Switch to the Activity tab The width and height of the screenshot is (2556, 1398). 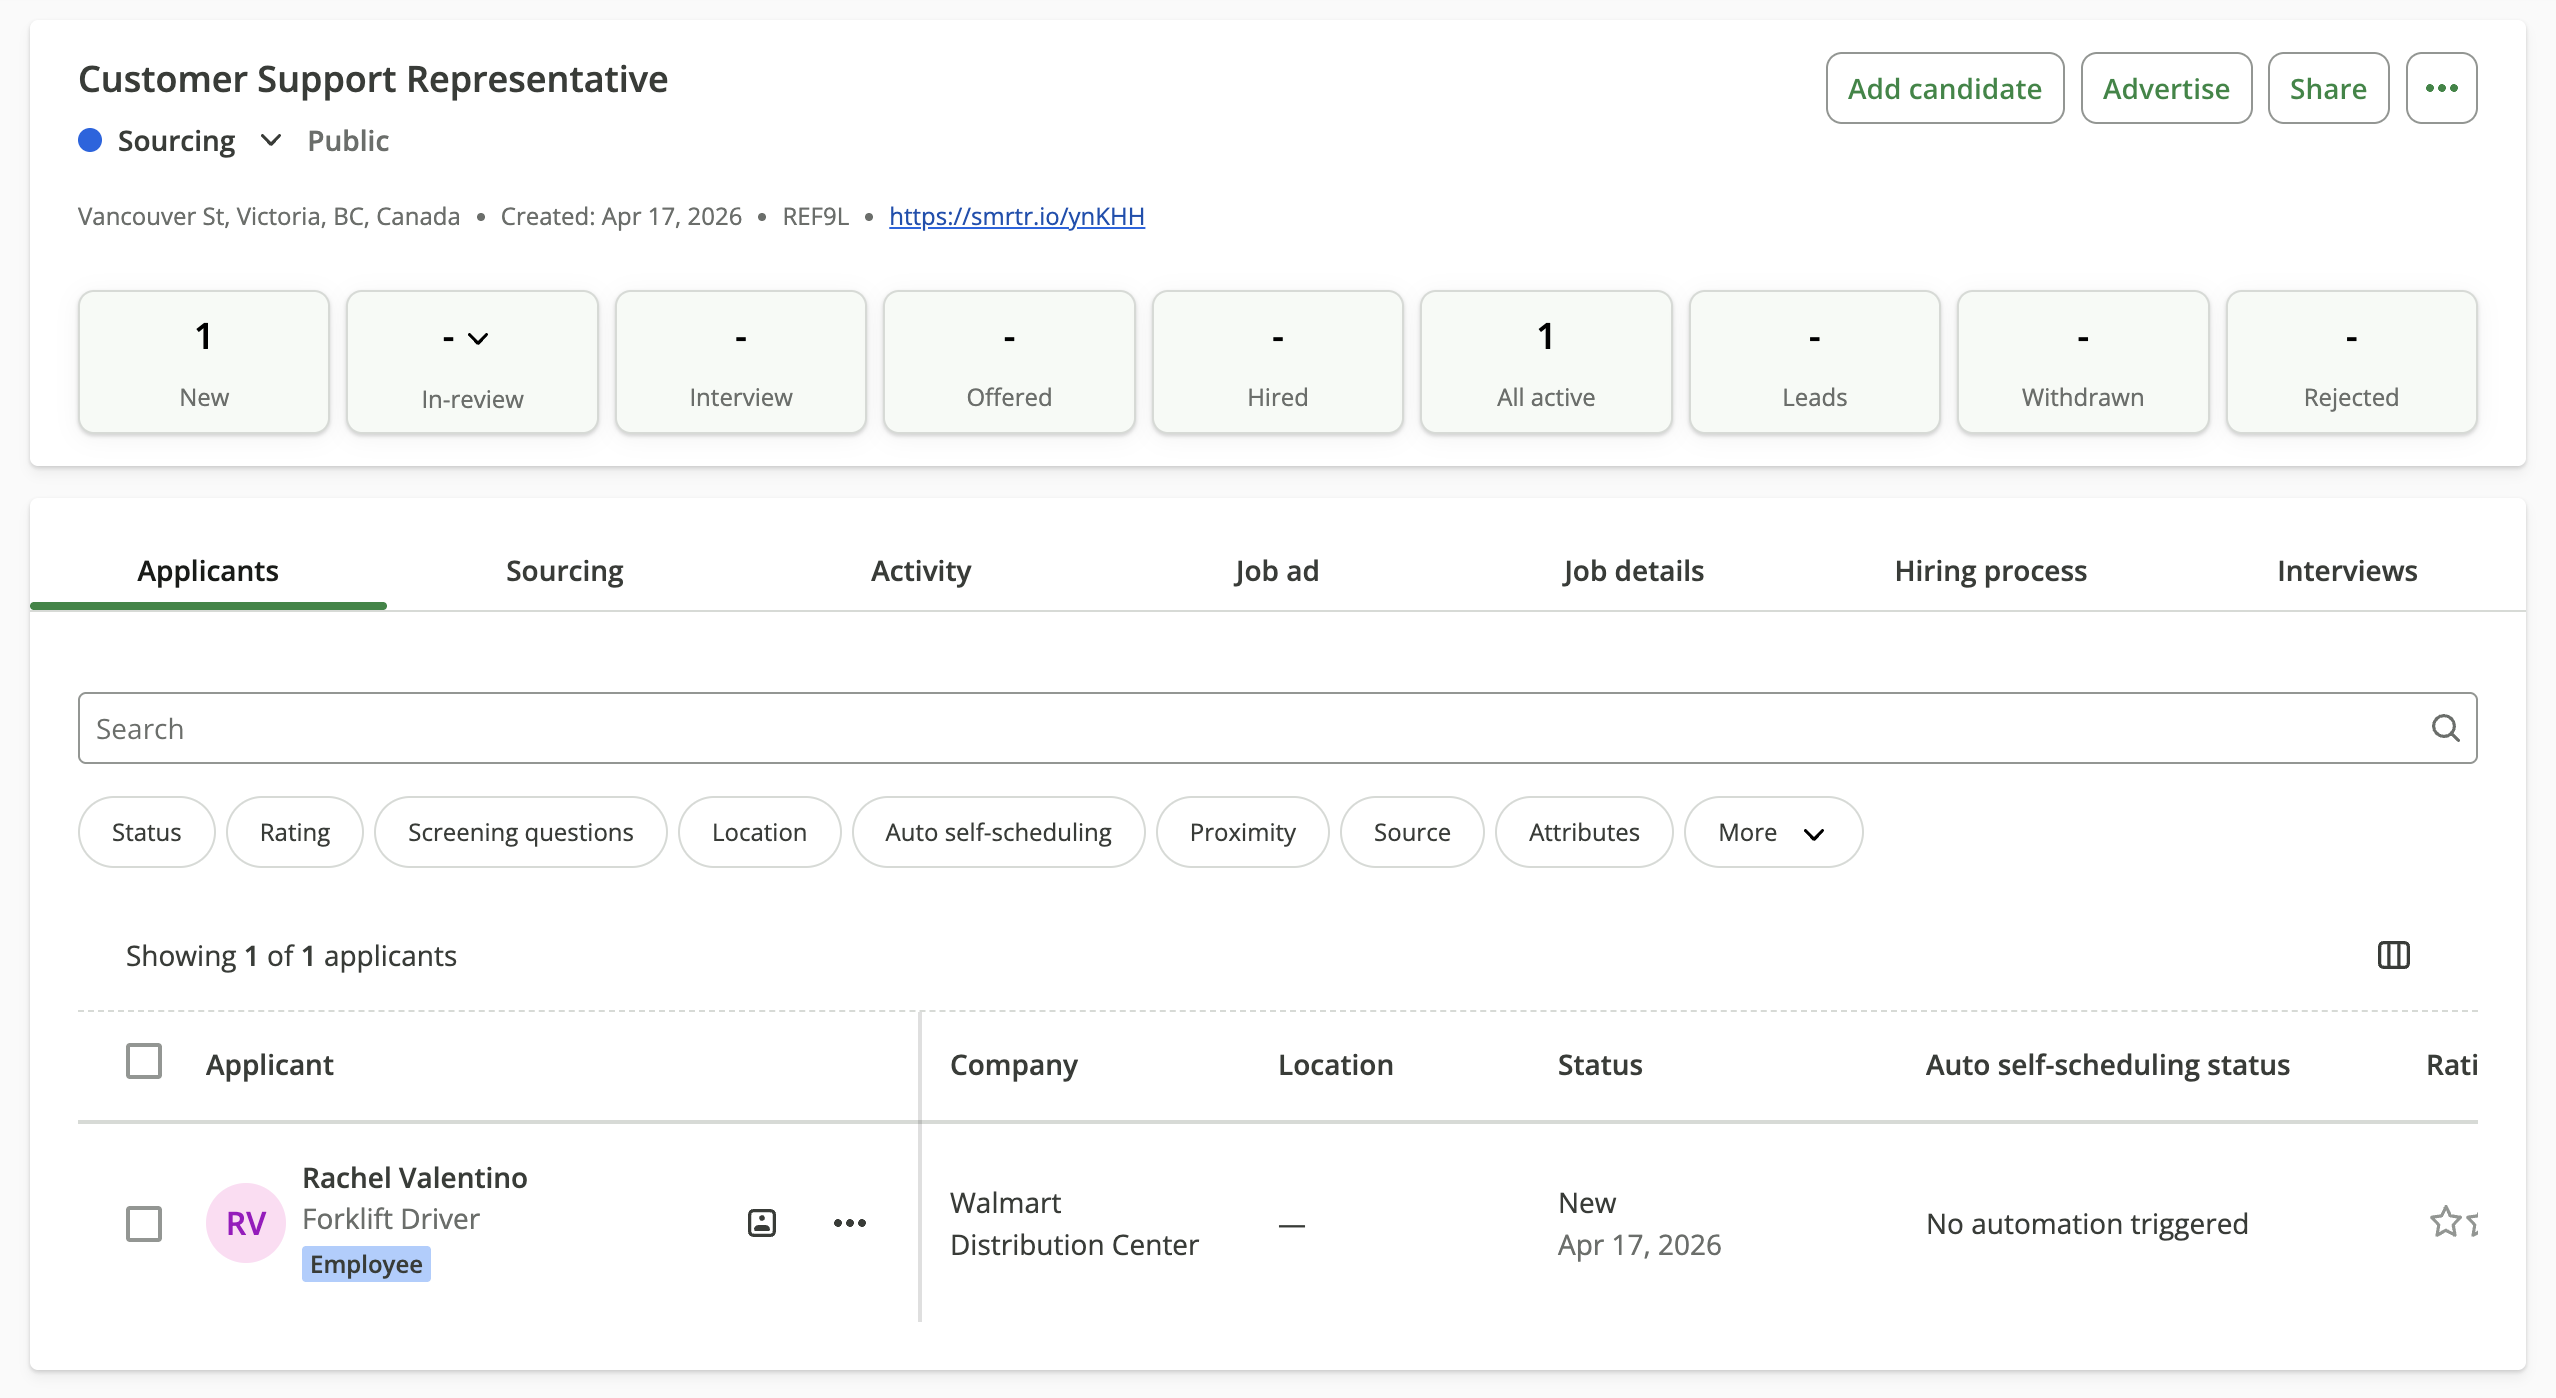click(x=921, y=571)
